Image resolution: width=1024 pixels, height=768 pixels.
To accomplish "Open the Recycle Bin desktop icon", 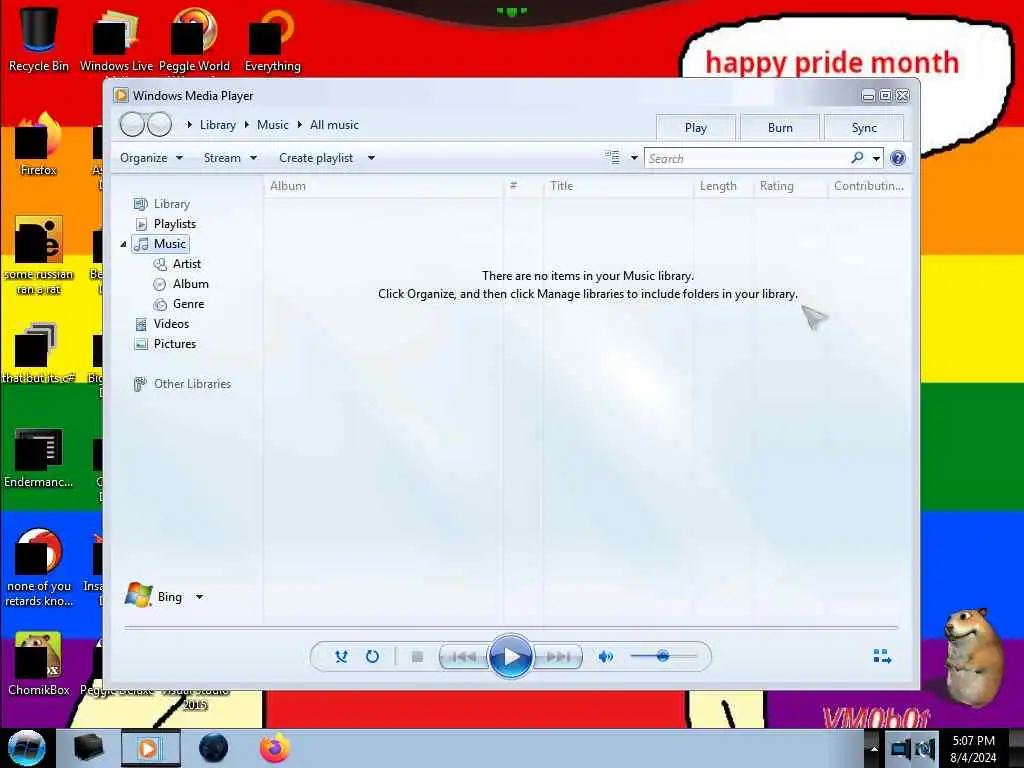I will point(39,39).
